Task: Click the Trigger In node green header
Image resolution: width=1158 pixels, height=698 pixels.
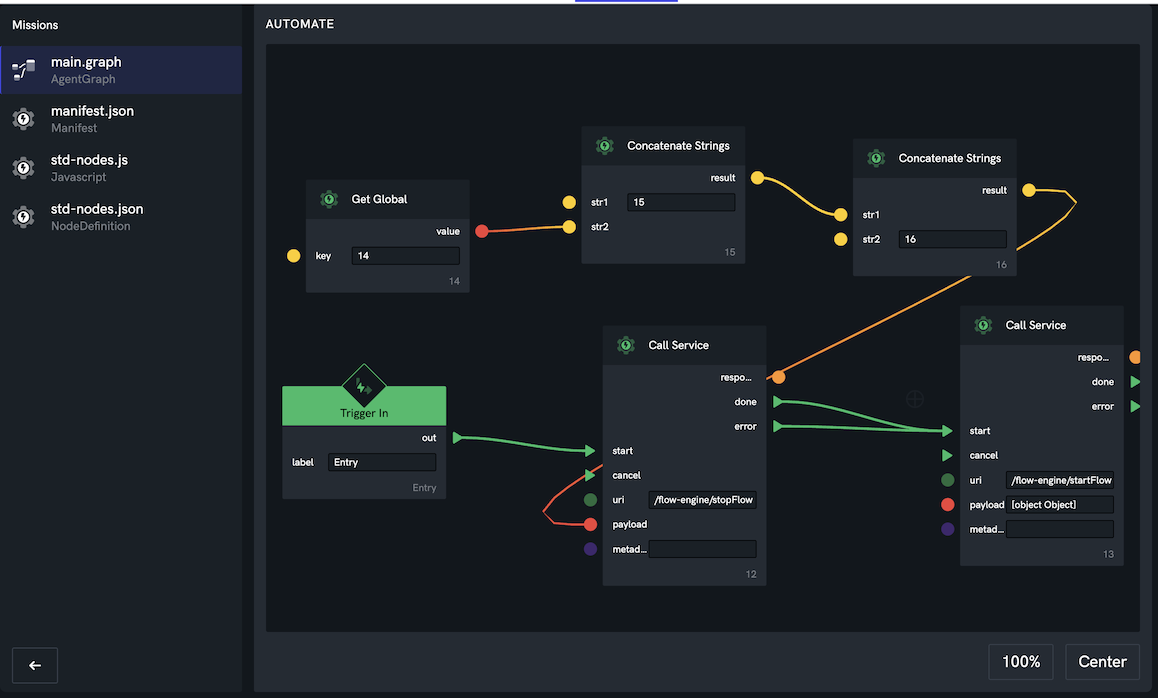Action: [x=364, y=406]
